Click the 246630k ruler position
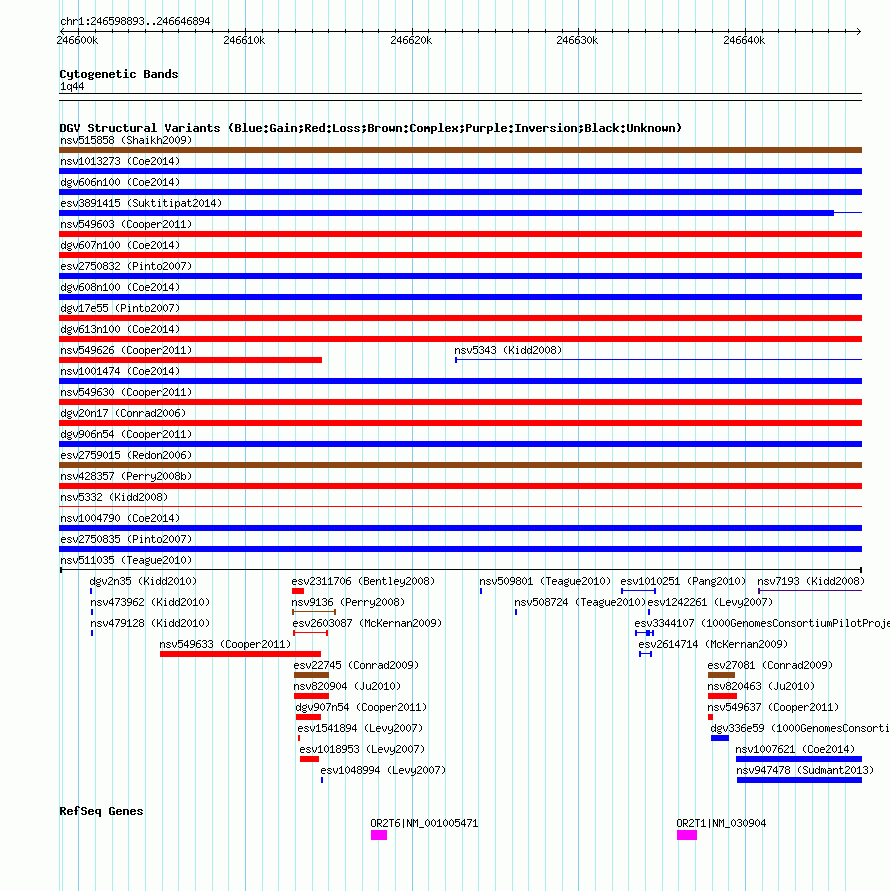Screen dimensions: 890x891 [x=577, y=41]
